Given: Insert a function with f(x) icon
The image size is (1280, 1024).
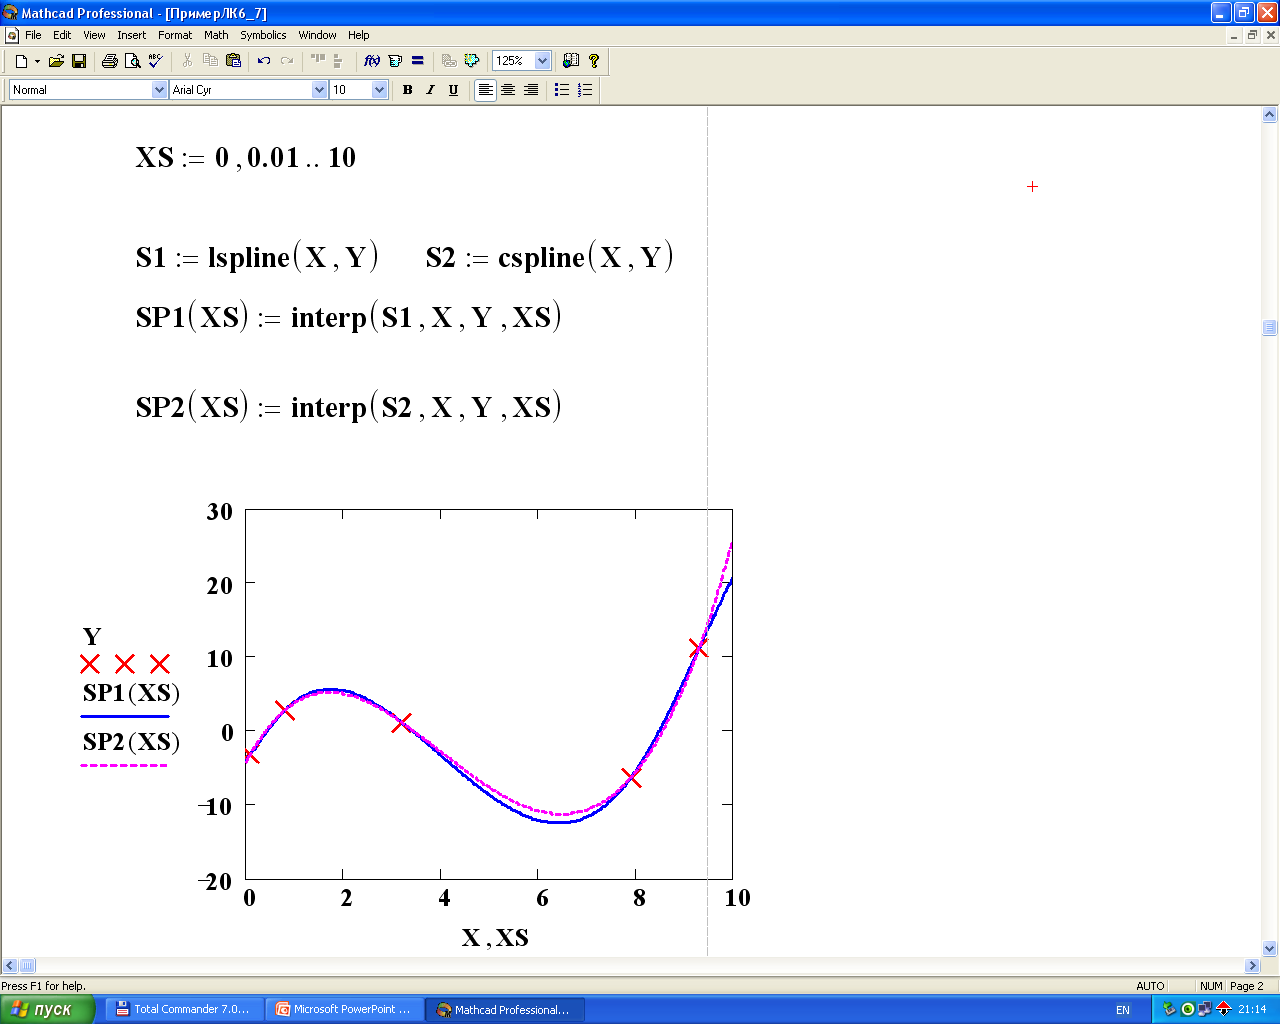Looking at the screenshot, I should (372, 61).
